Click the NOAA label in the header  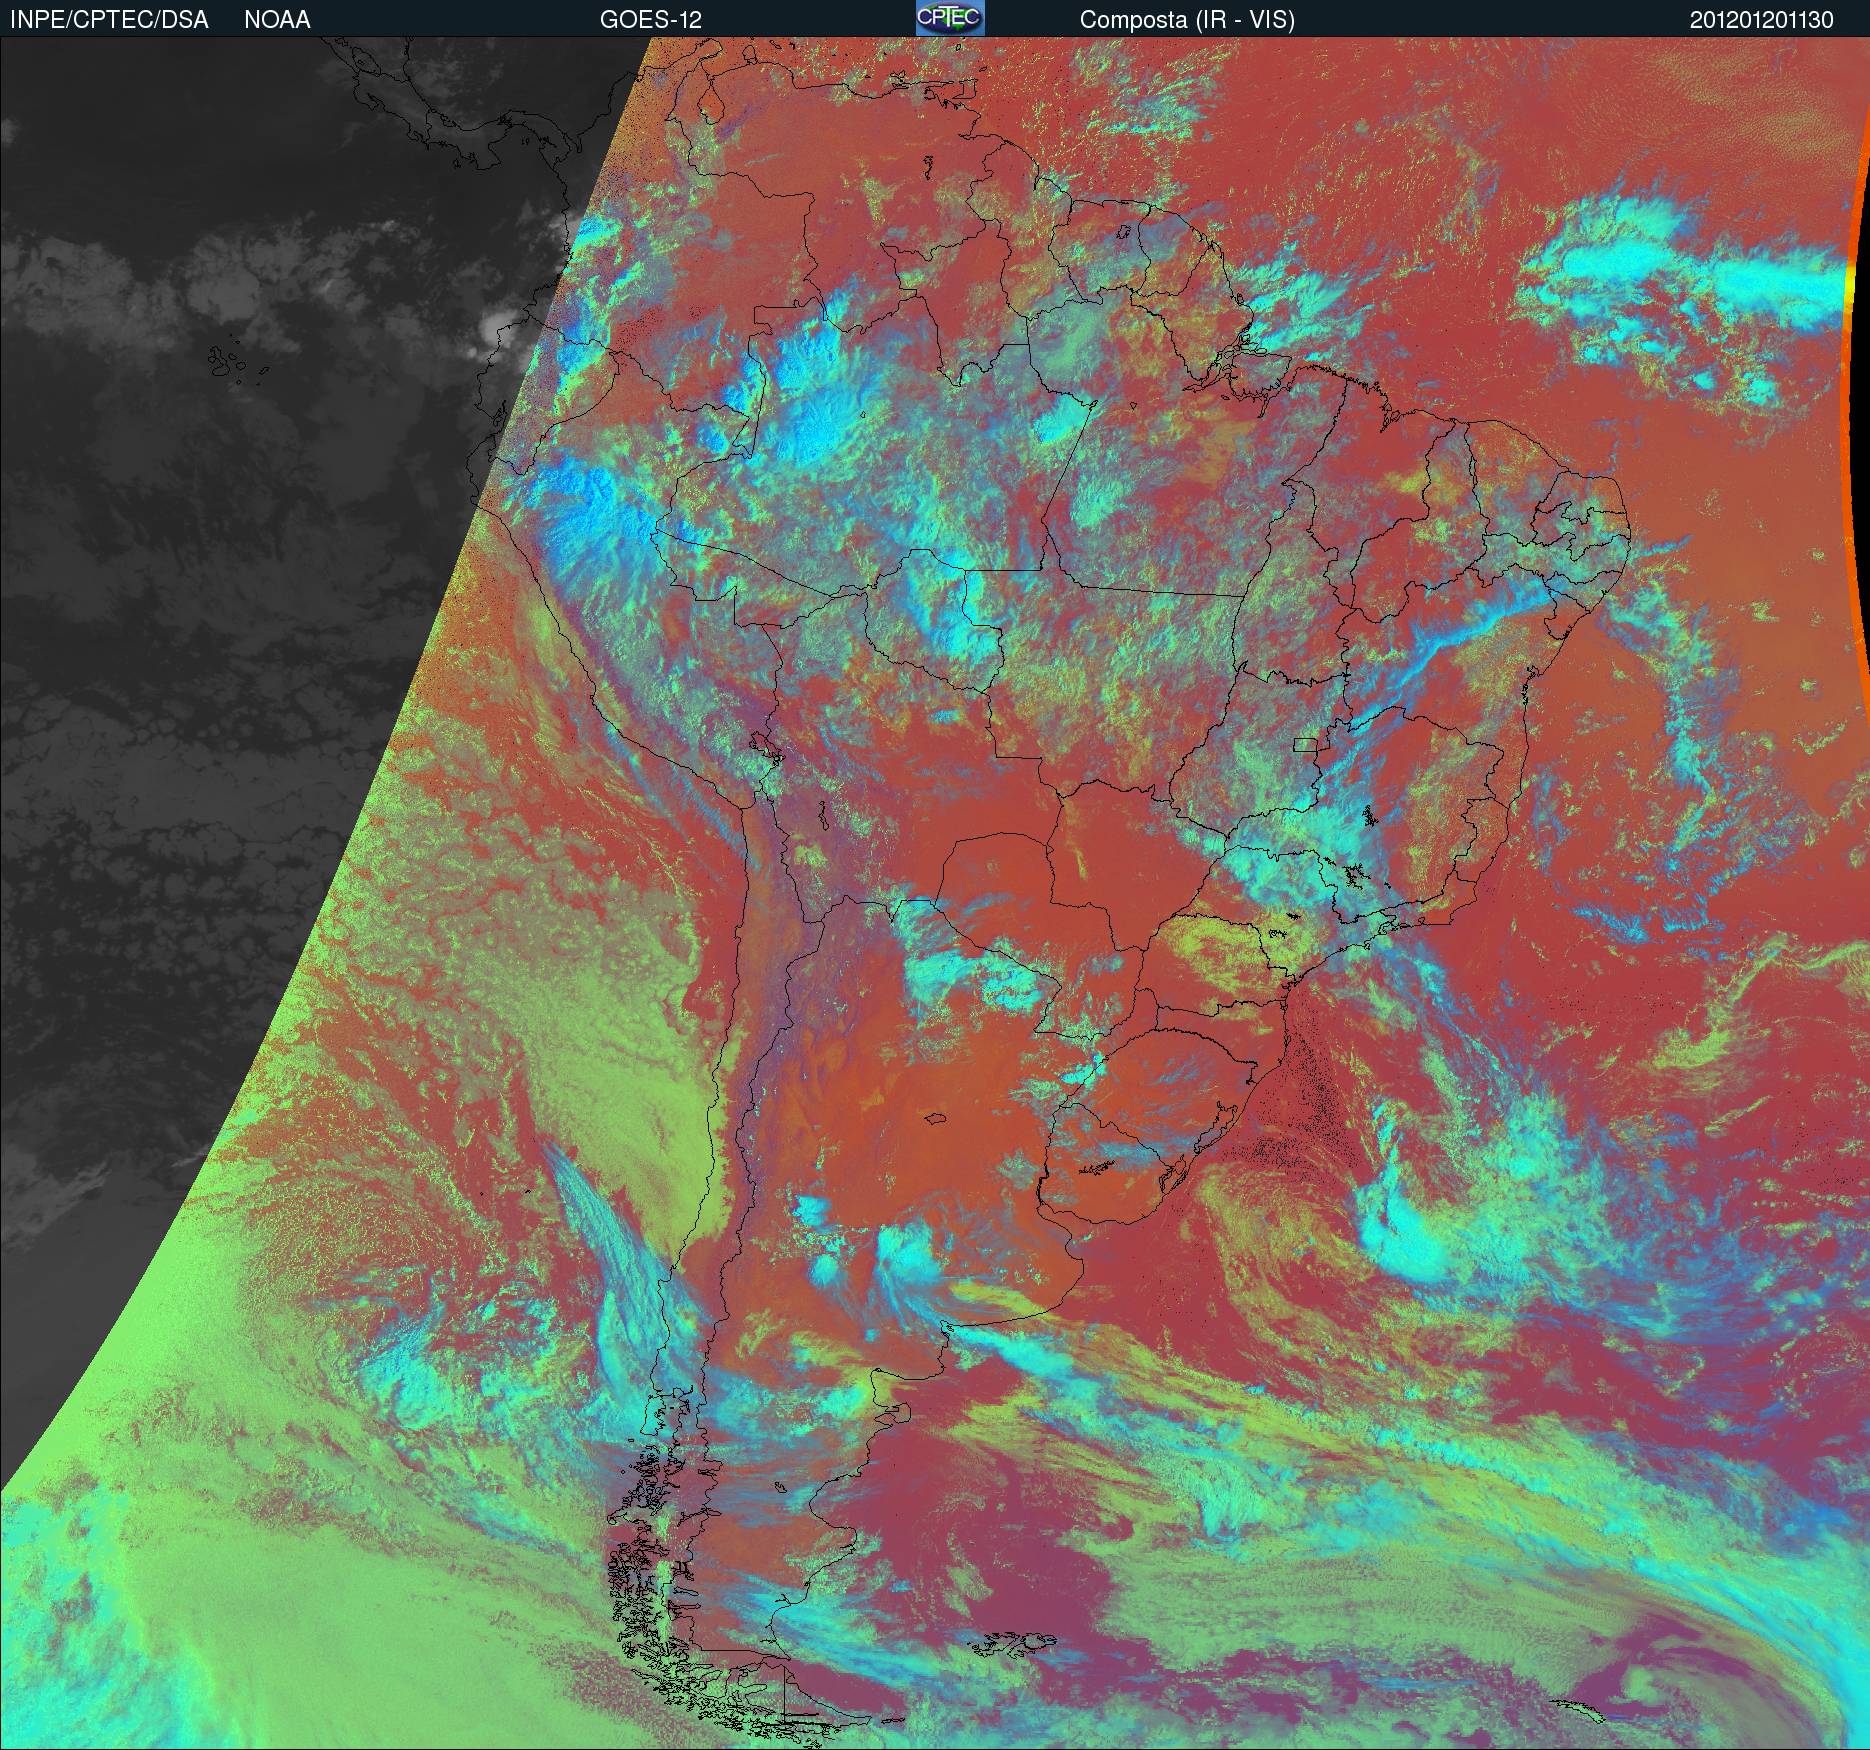pos(277,20)
